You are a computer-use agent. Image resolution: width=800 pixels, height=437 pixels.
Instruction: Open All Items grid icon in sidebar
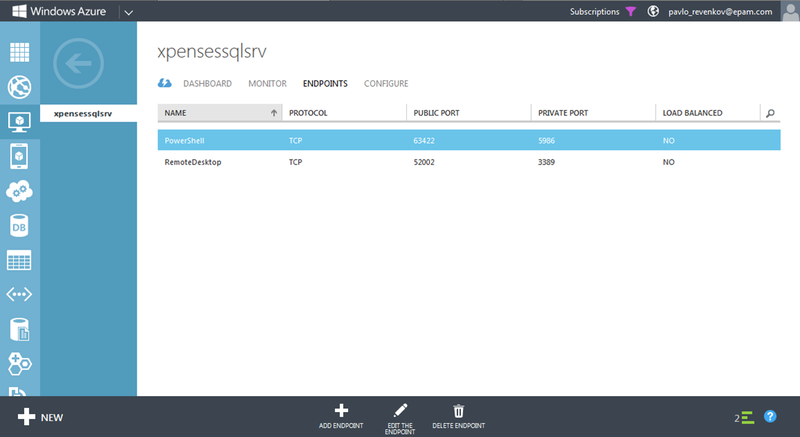[x=19, y=52]
